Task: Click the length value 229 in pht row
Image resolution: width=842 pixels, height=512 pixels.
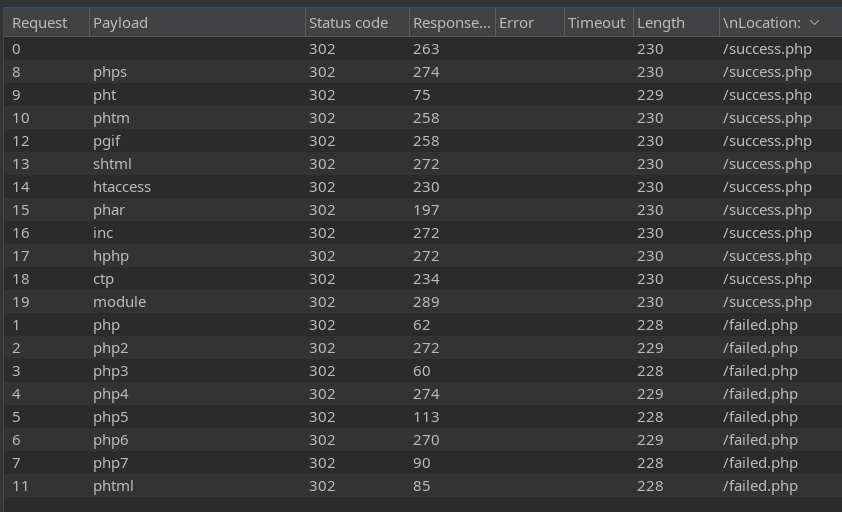Action: tap(650, 95)
